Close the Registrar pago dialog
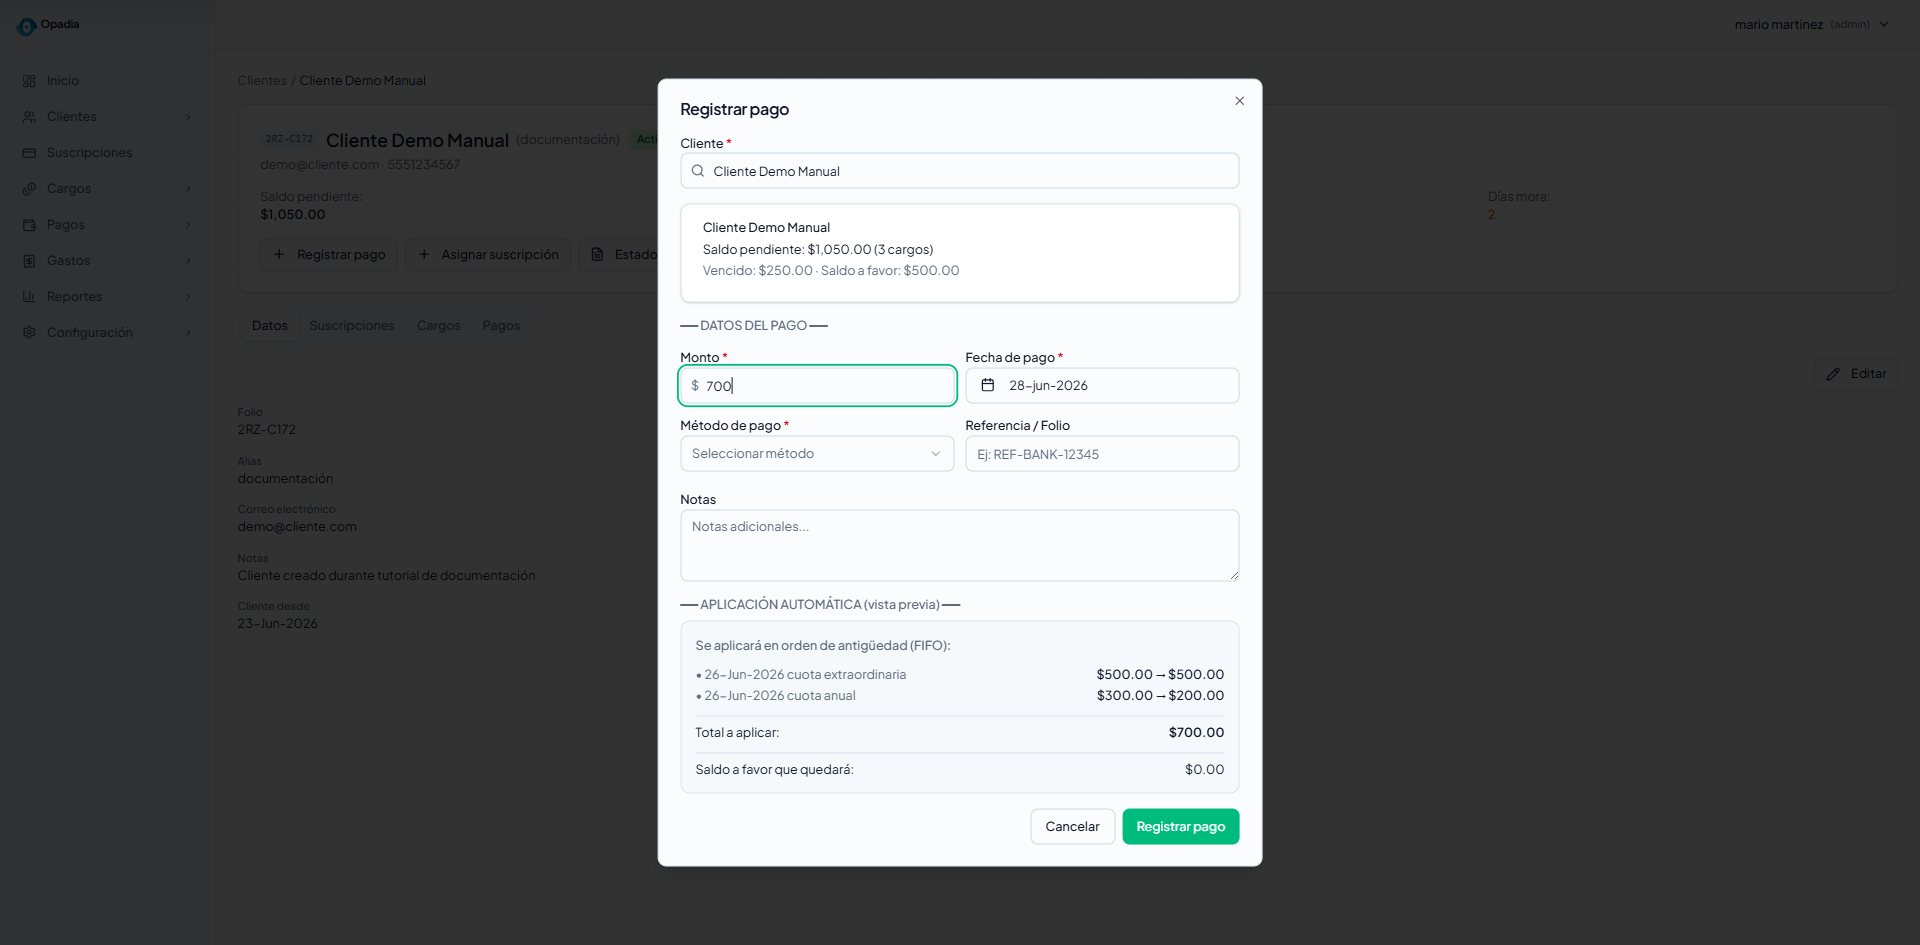This screenshot has height=945, width=1920. coord(1239,101)
